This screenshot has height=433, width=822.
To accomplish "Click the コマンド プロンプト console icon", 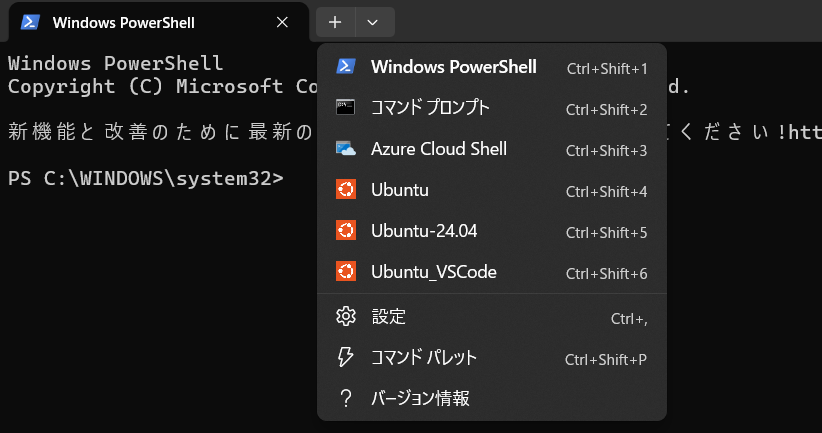I will coord(346,108).
